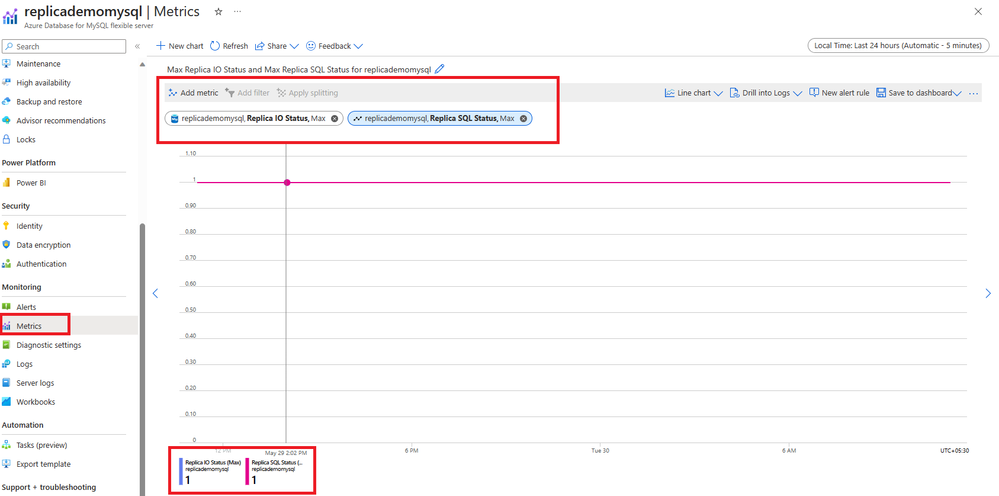Click the New chart button
This screenshot has width=999, height=496.
180,46
